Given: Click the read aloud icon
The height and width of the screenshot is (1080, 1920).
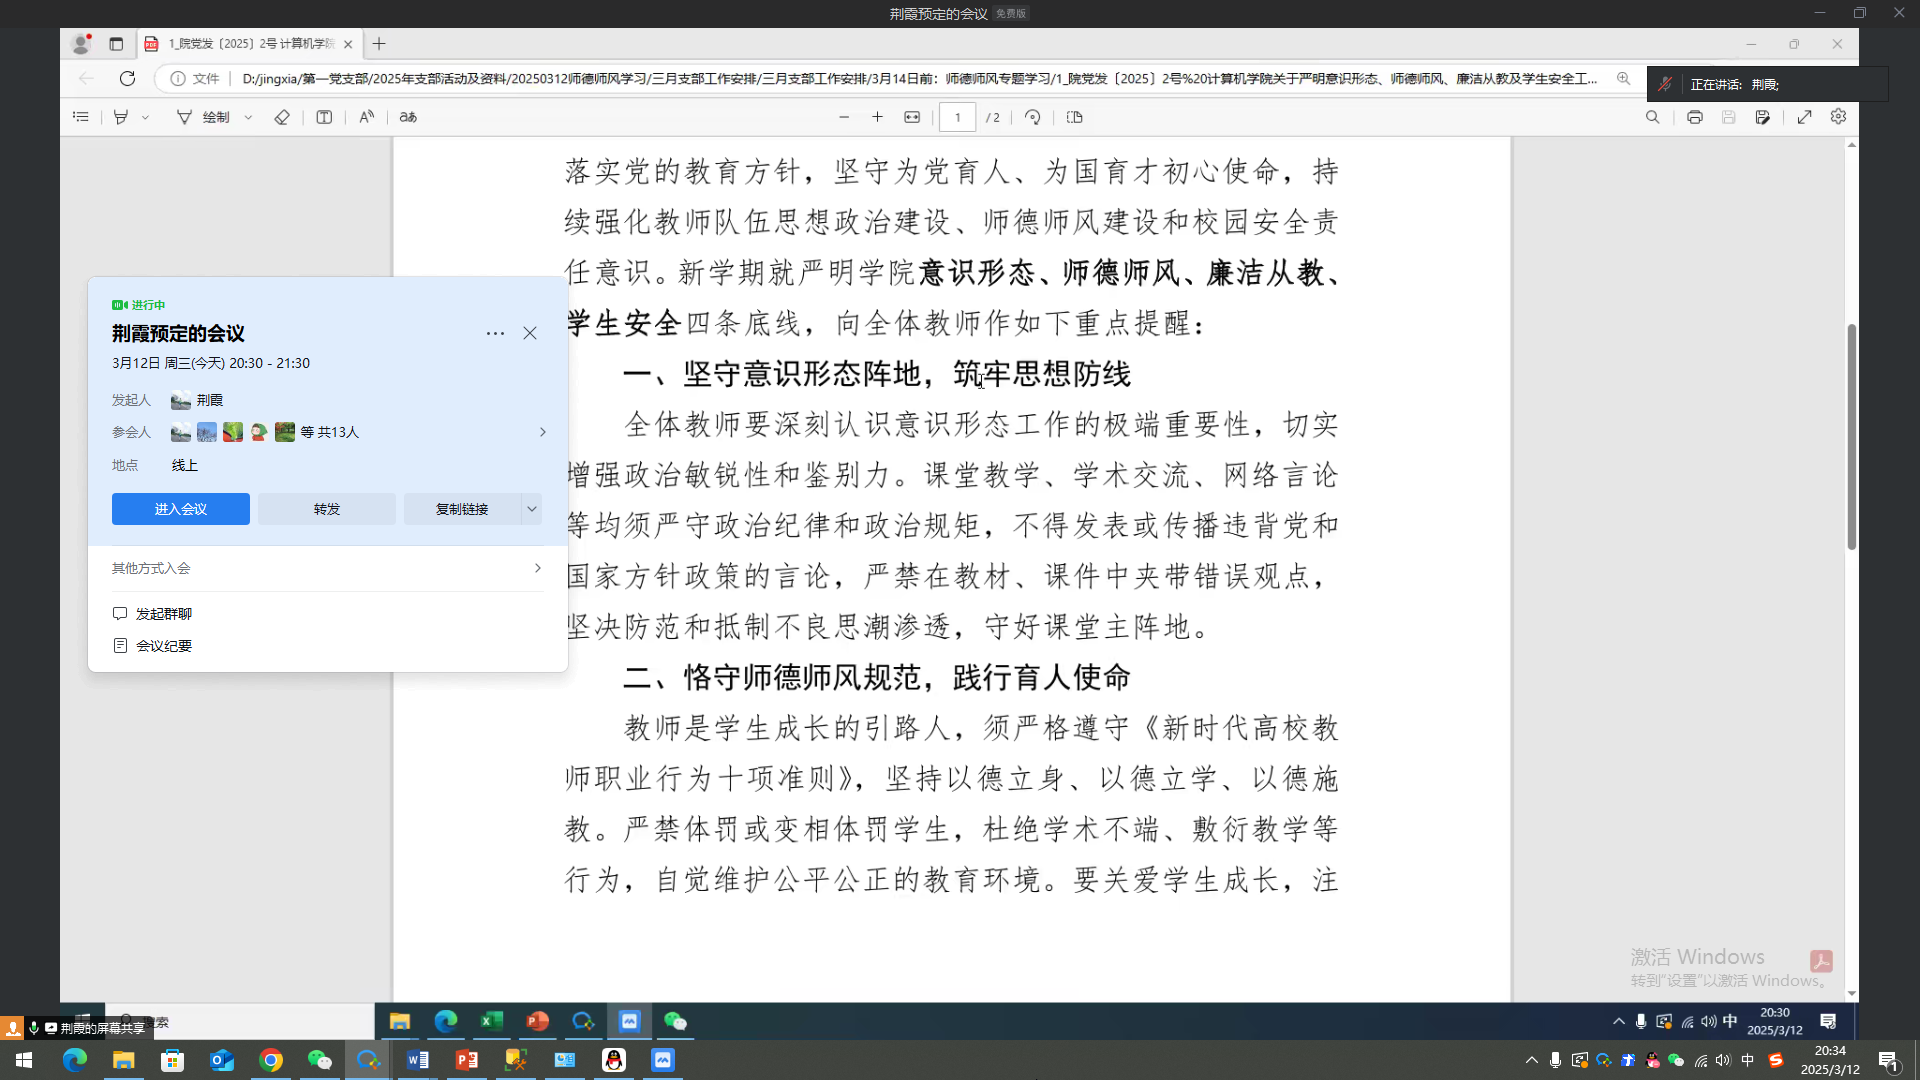Looking at the screenshot, I should (x=367, y=117).
